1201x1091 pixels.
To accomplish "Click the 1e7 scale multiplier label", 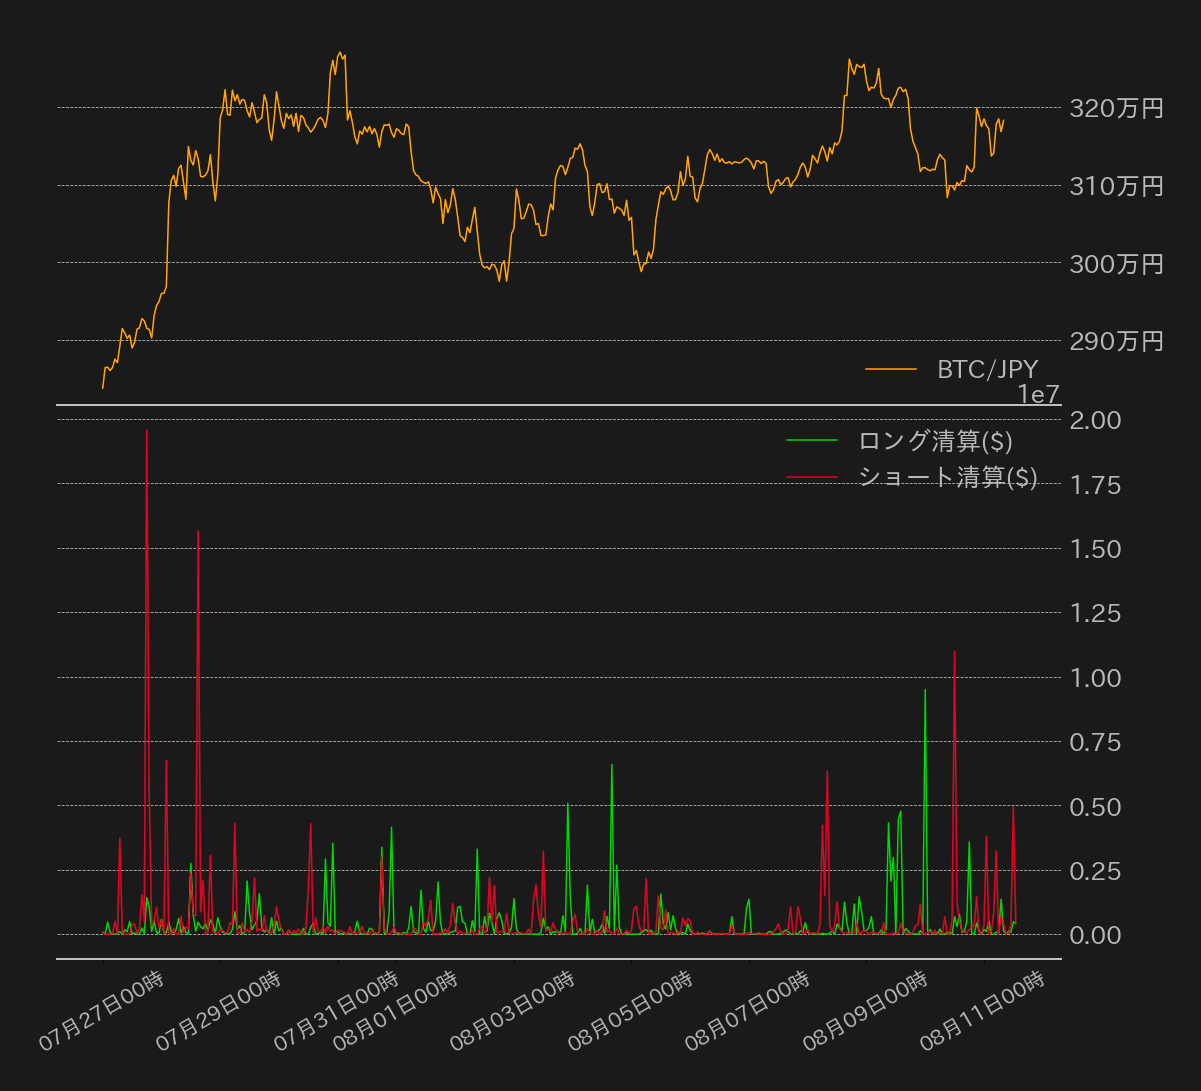I will (1038, 395).
